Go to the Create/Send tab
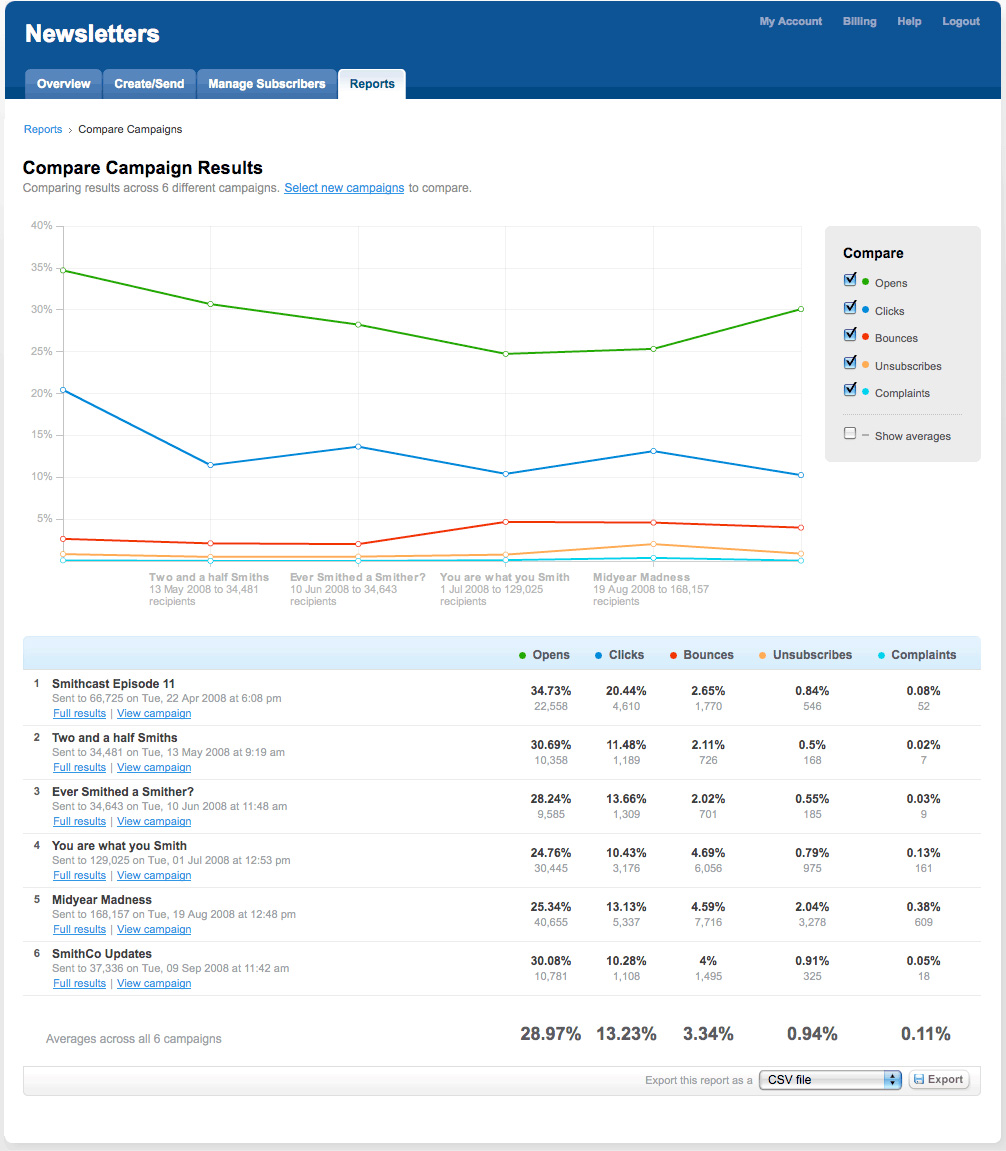The width and height of the screenshot is (1006, 1151). click(149, 84)
